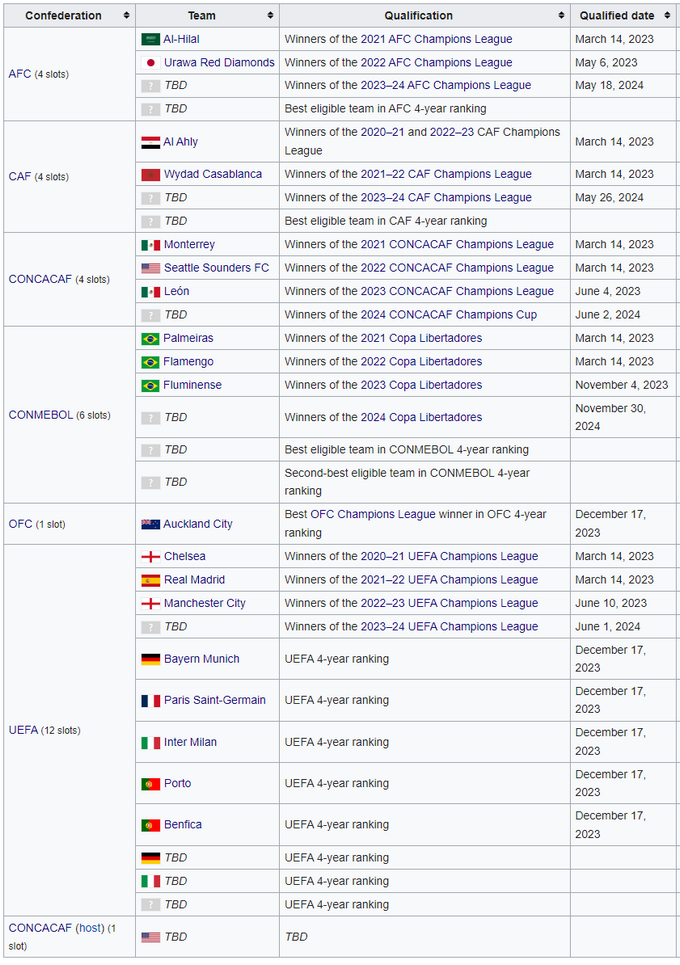Sort by Qualification column sort arrows
Viewport: 680px width, 965px height.
pyautogui.click(x=561, y=16)
